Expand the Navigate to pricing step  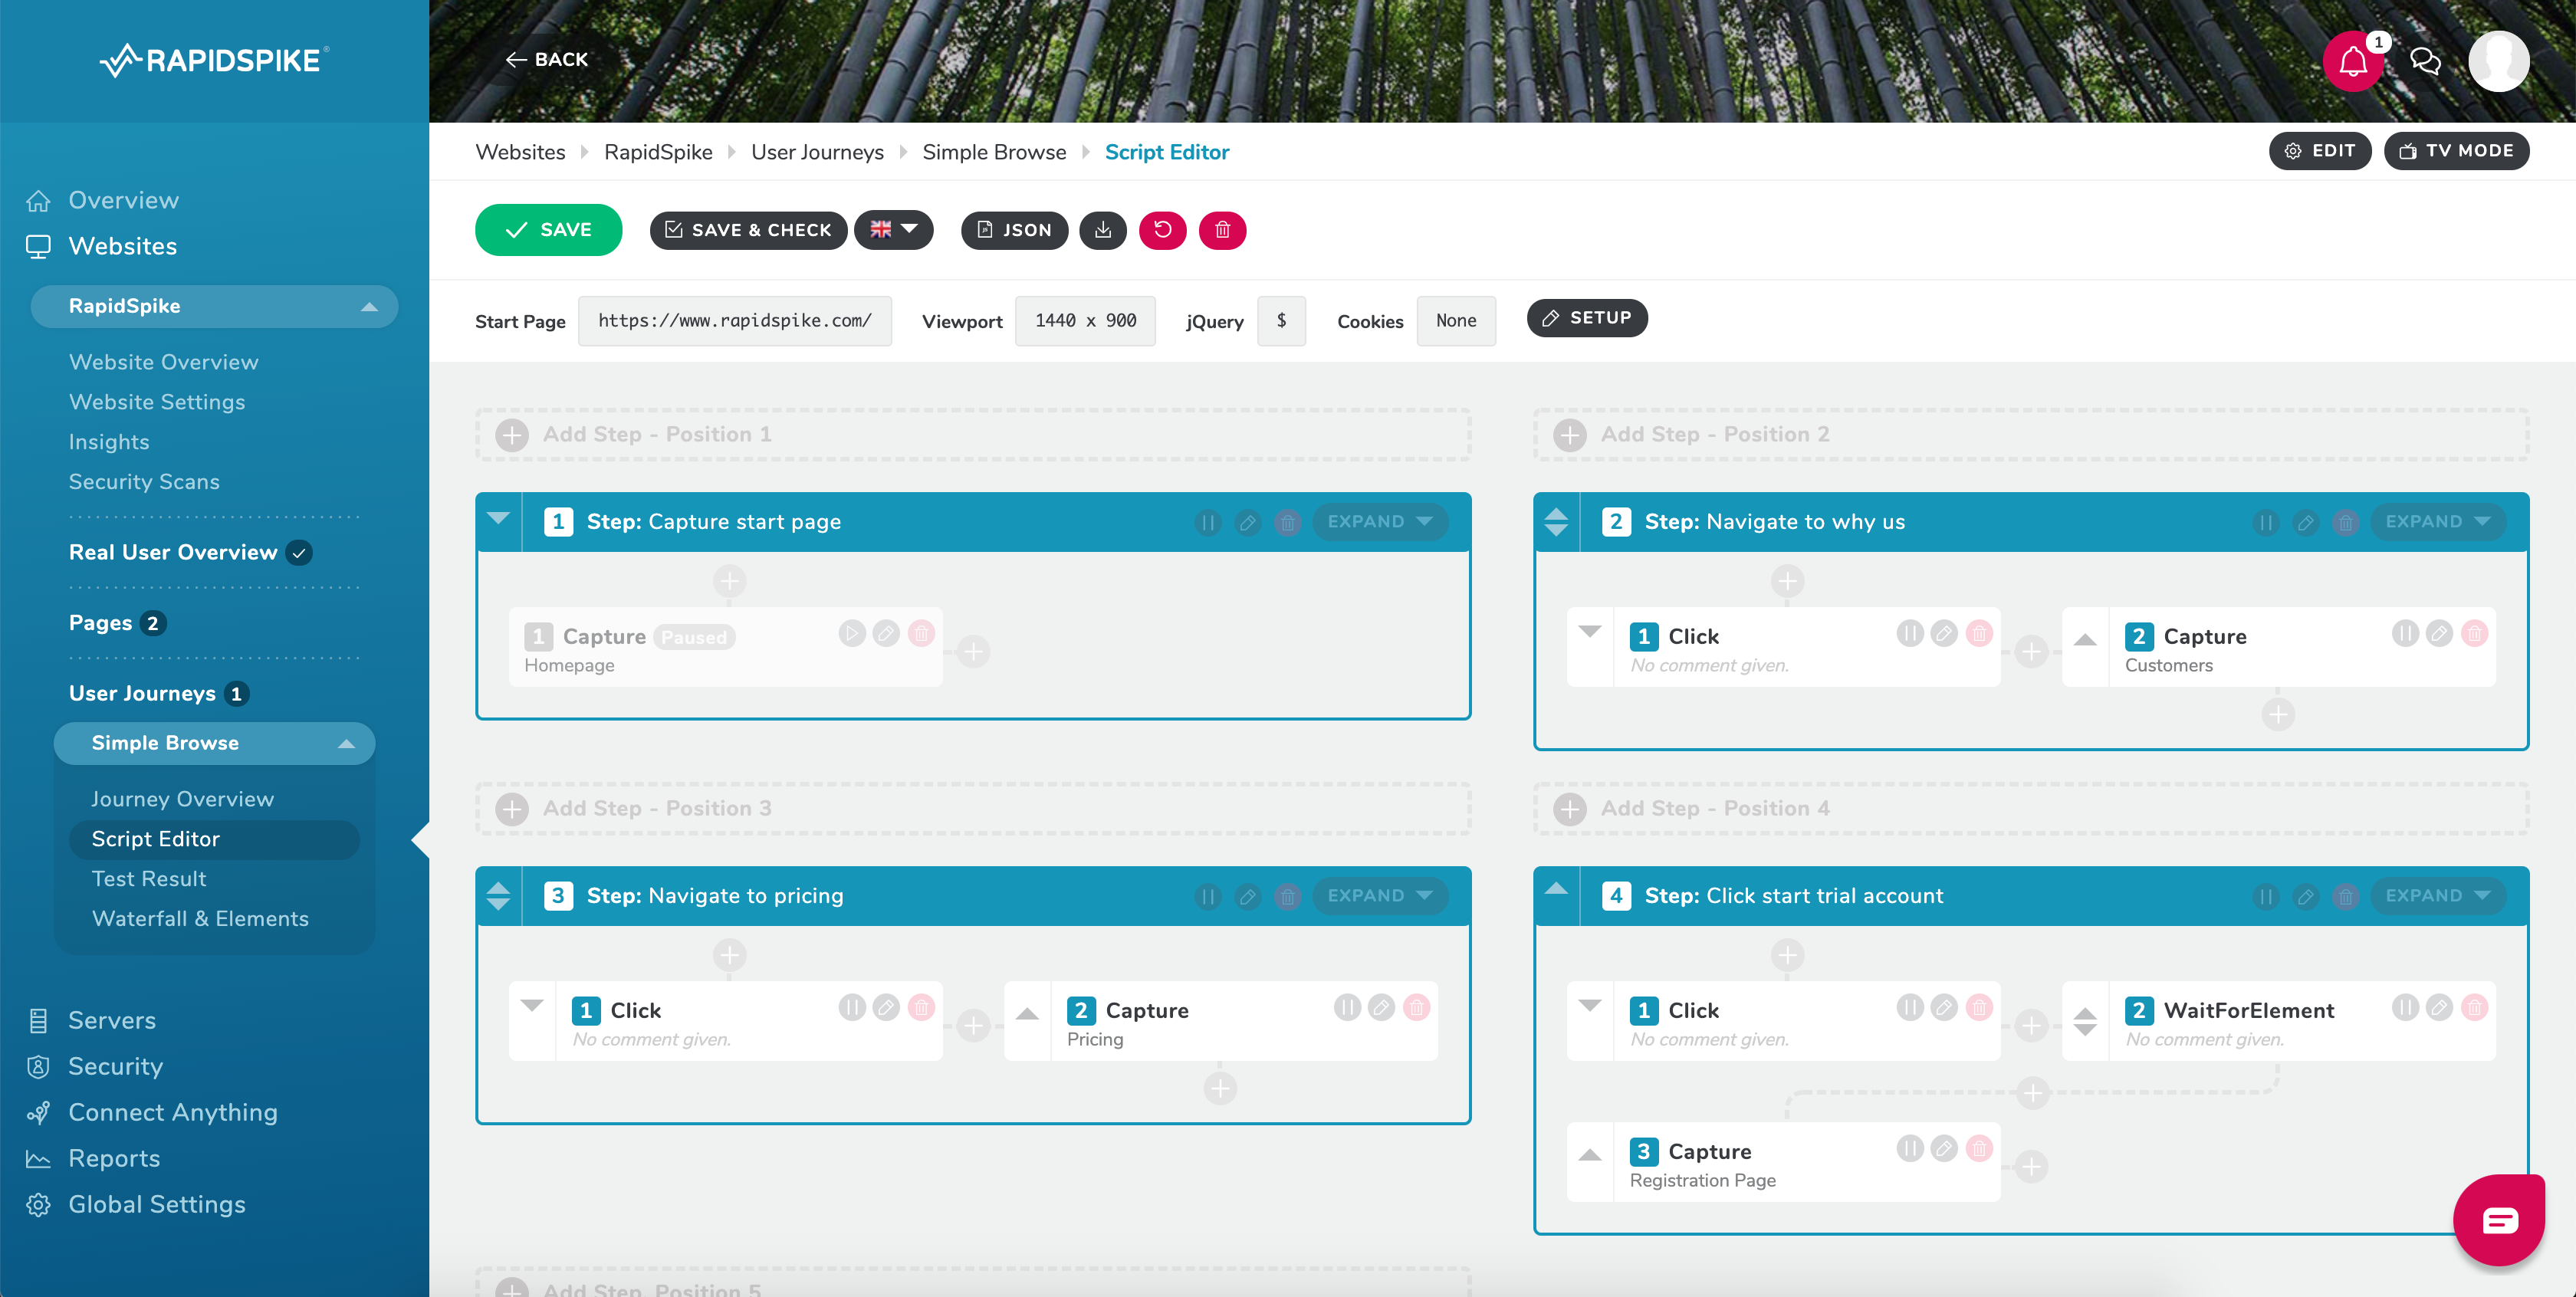(x=1380, y=896)
